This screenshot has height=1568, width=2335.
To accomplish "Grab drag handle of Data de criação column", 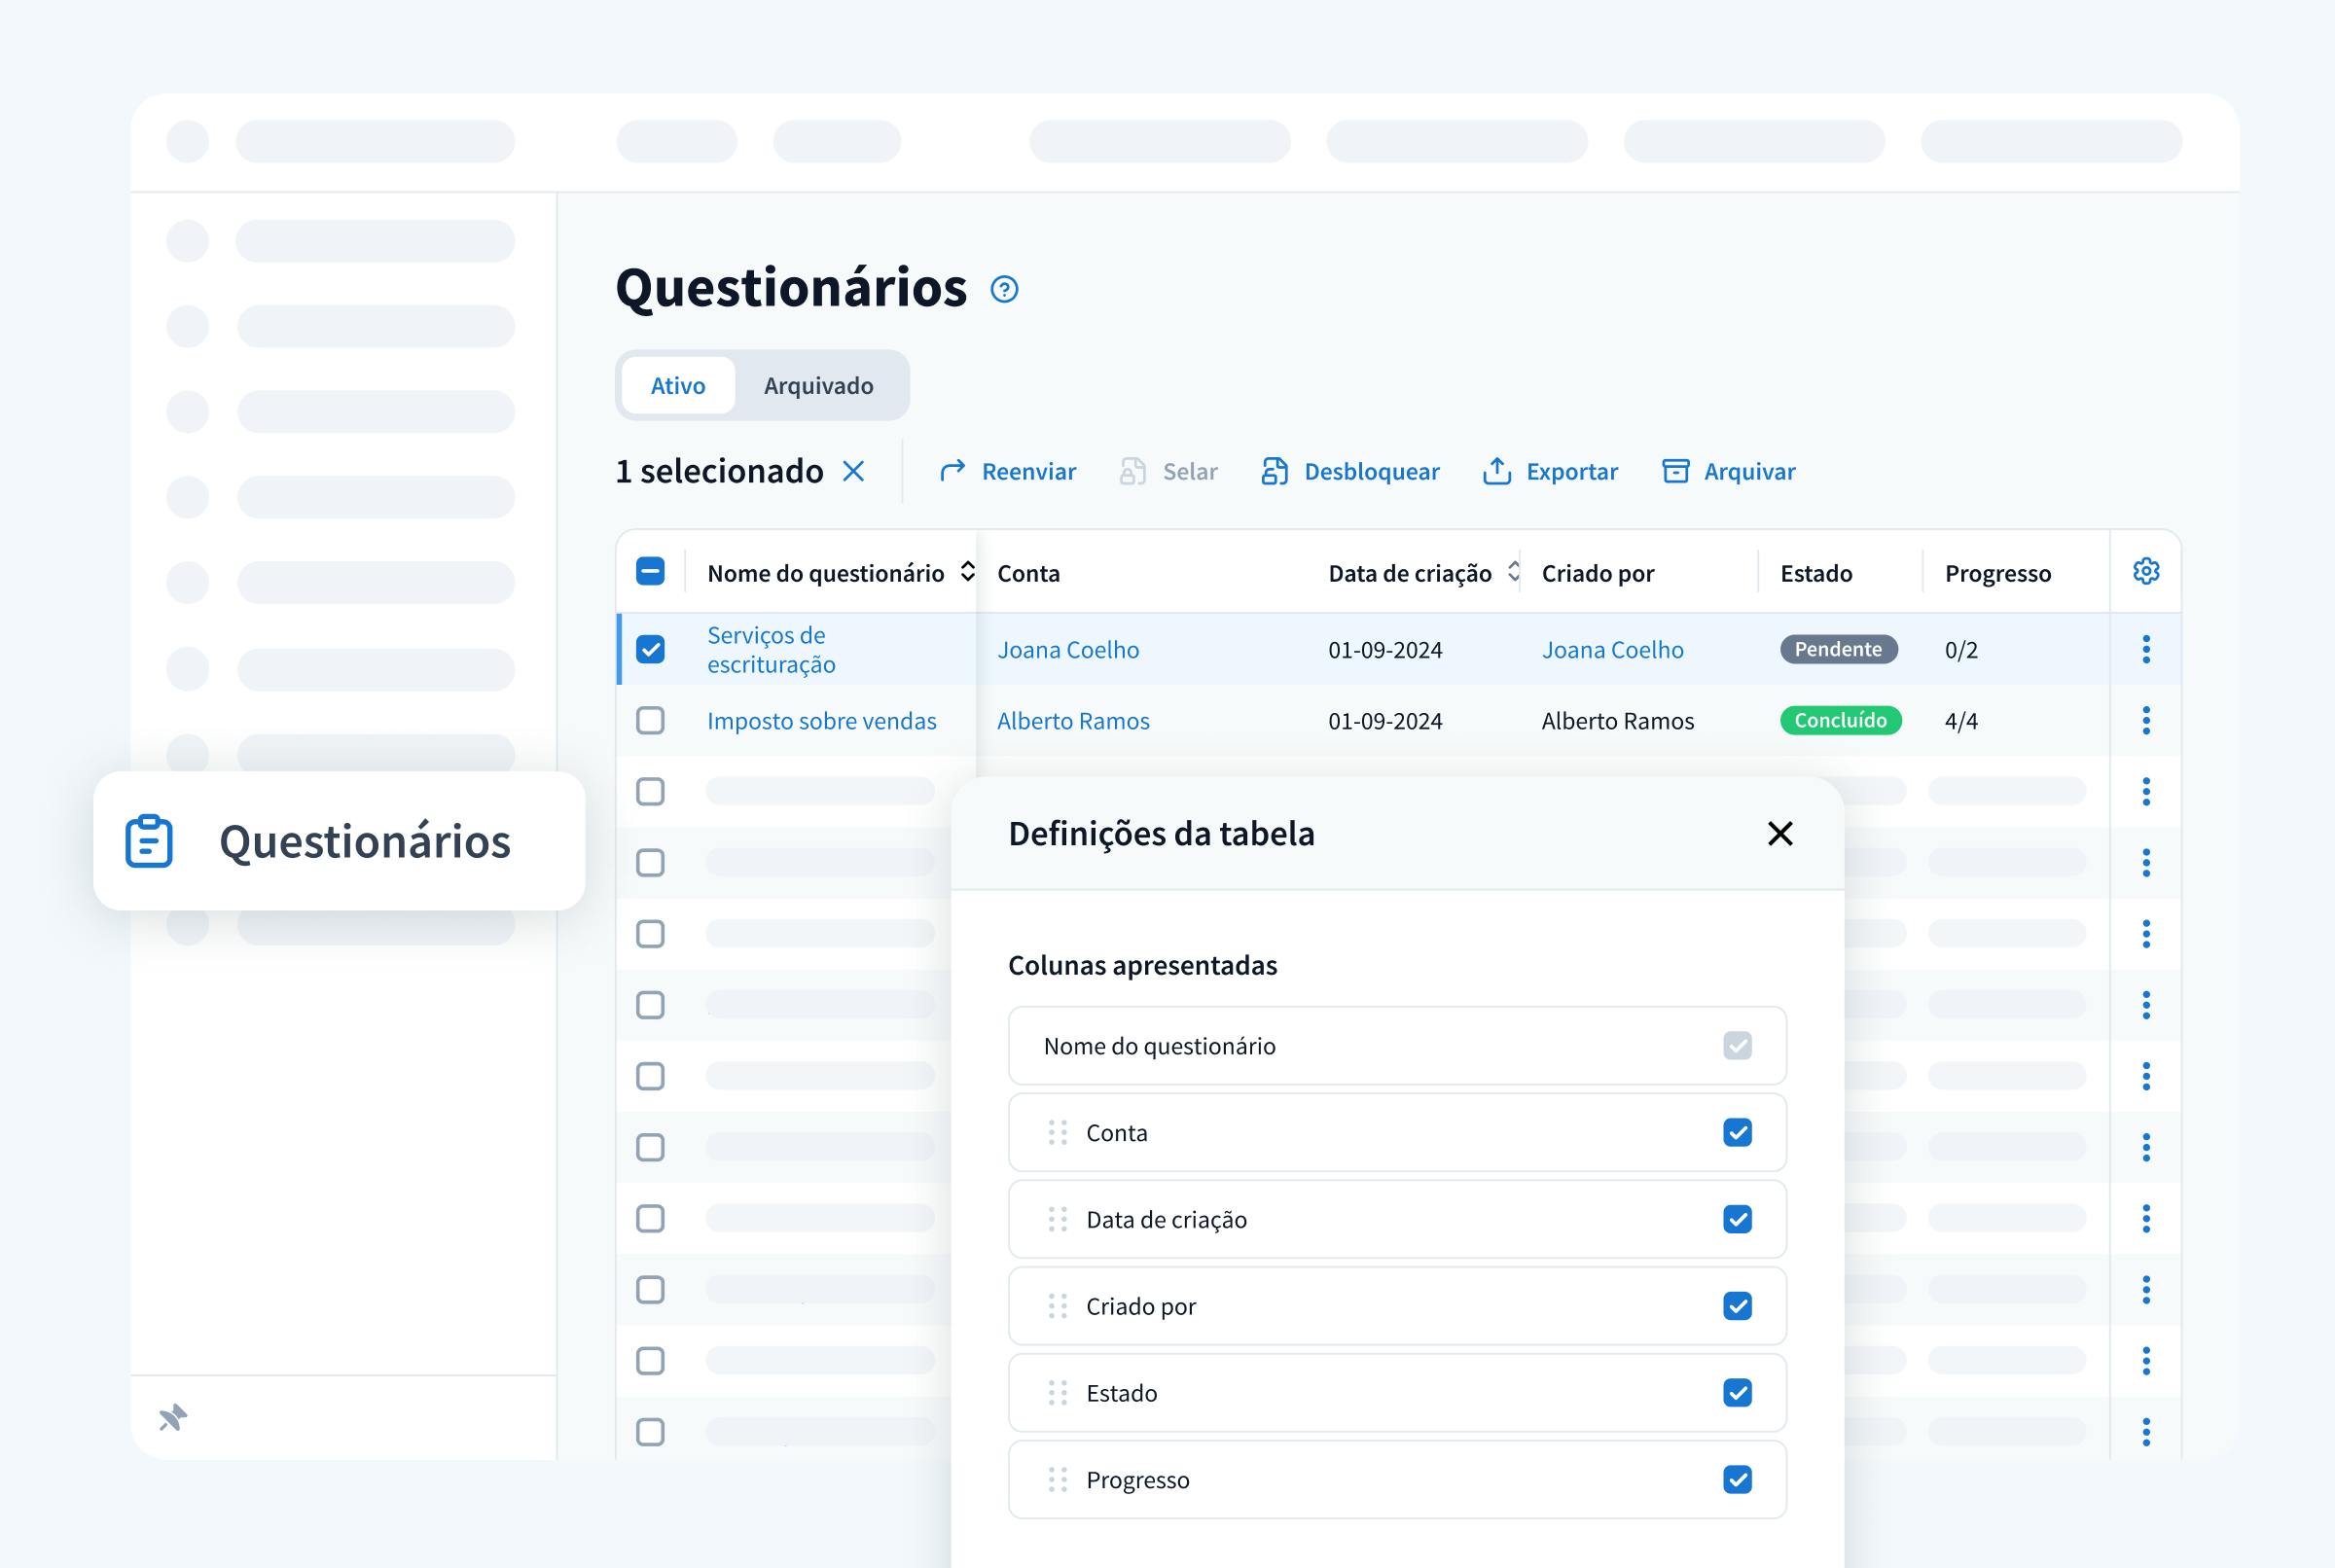I will 1058,1219.
